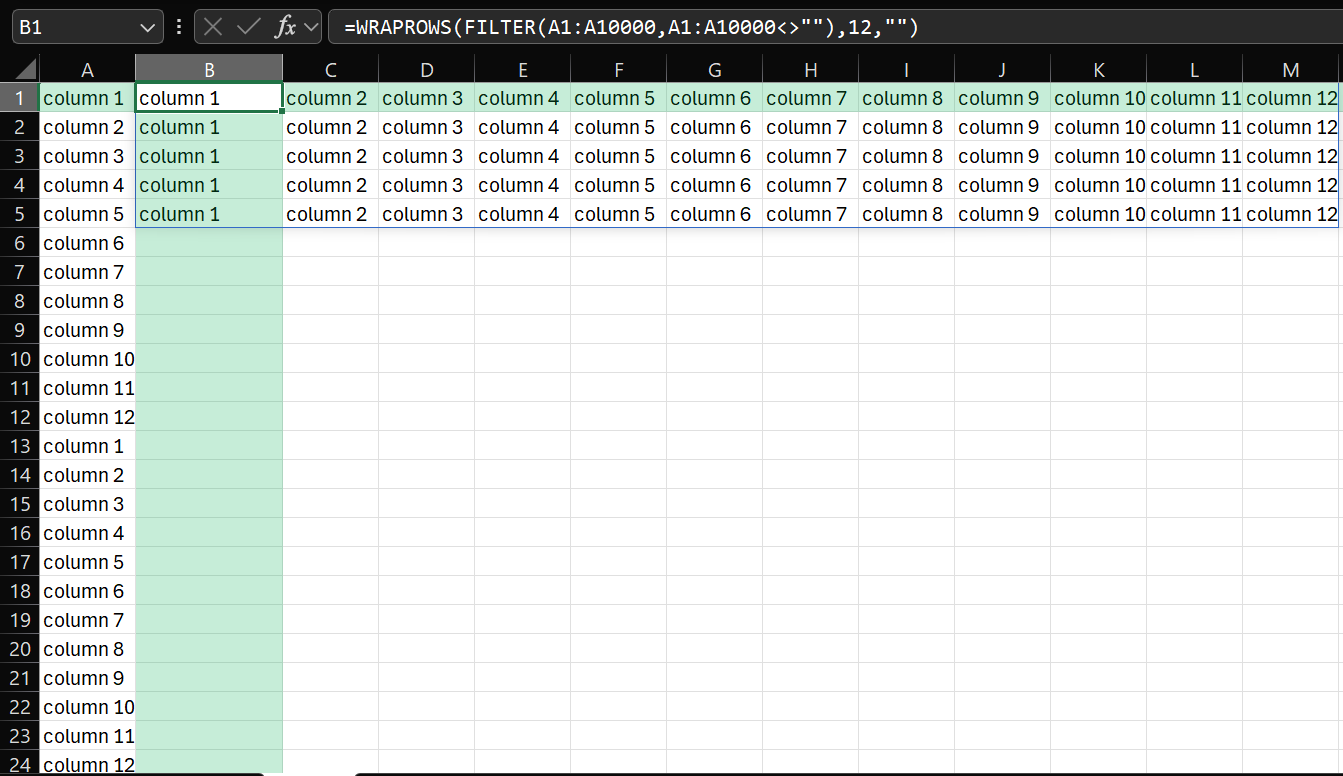Click the formula bar options dots icon
This screenshot has width=1343, height=776.
point(179,27)
